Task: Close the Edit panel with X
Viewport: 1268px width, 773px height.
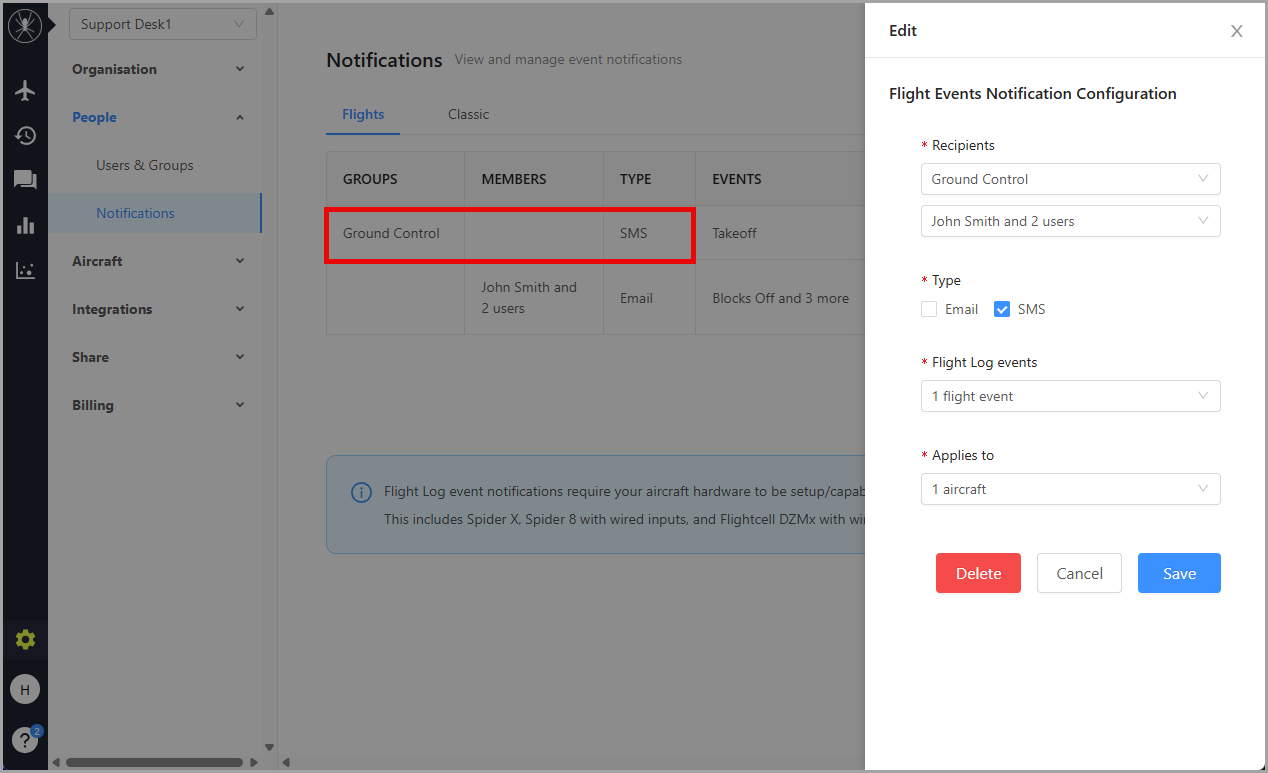Action: pyautogui.click(x=1236, y=31)
